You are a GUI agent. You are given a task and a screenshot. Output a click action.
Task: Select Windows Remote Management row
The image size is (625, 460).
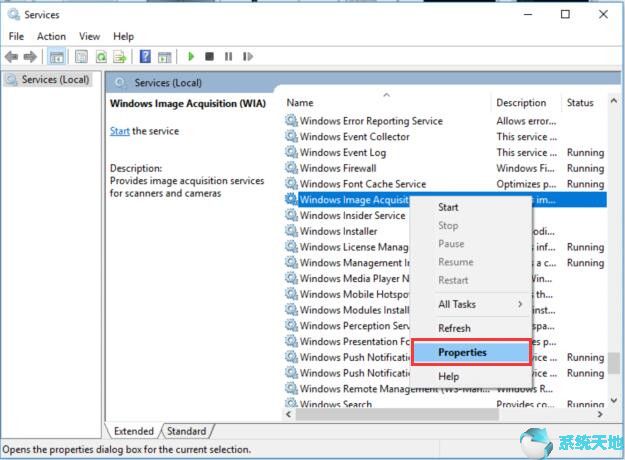[446, 388]
